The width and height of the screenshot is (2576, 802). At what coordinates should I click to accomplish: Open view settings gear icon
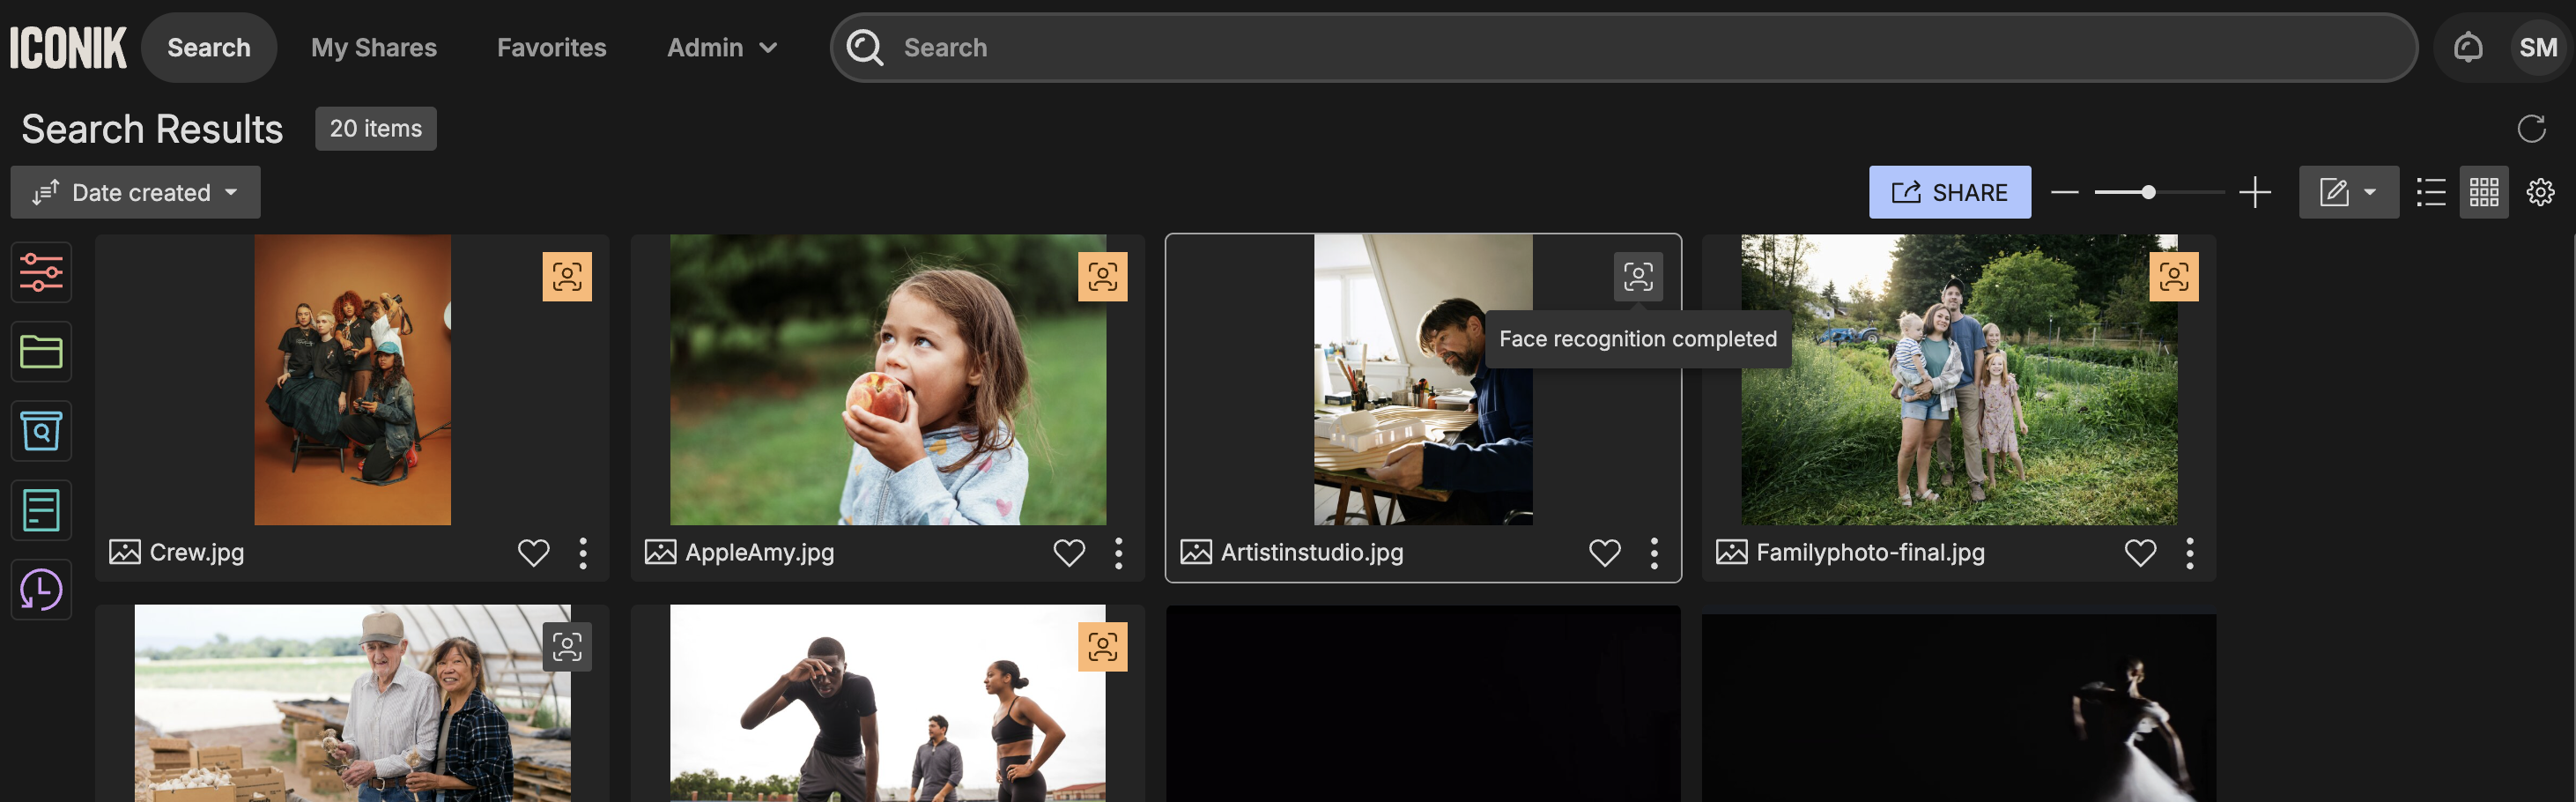click(x=2540, y=192)
